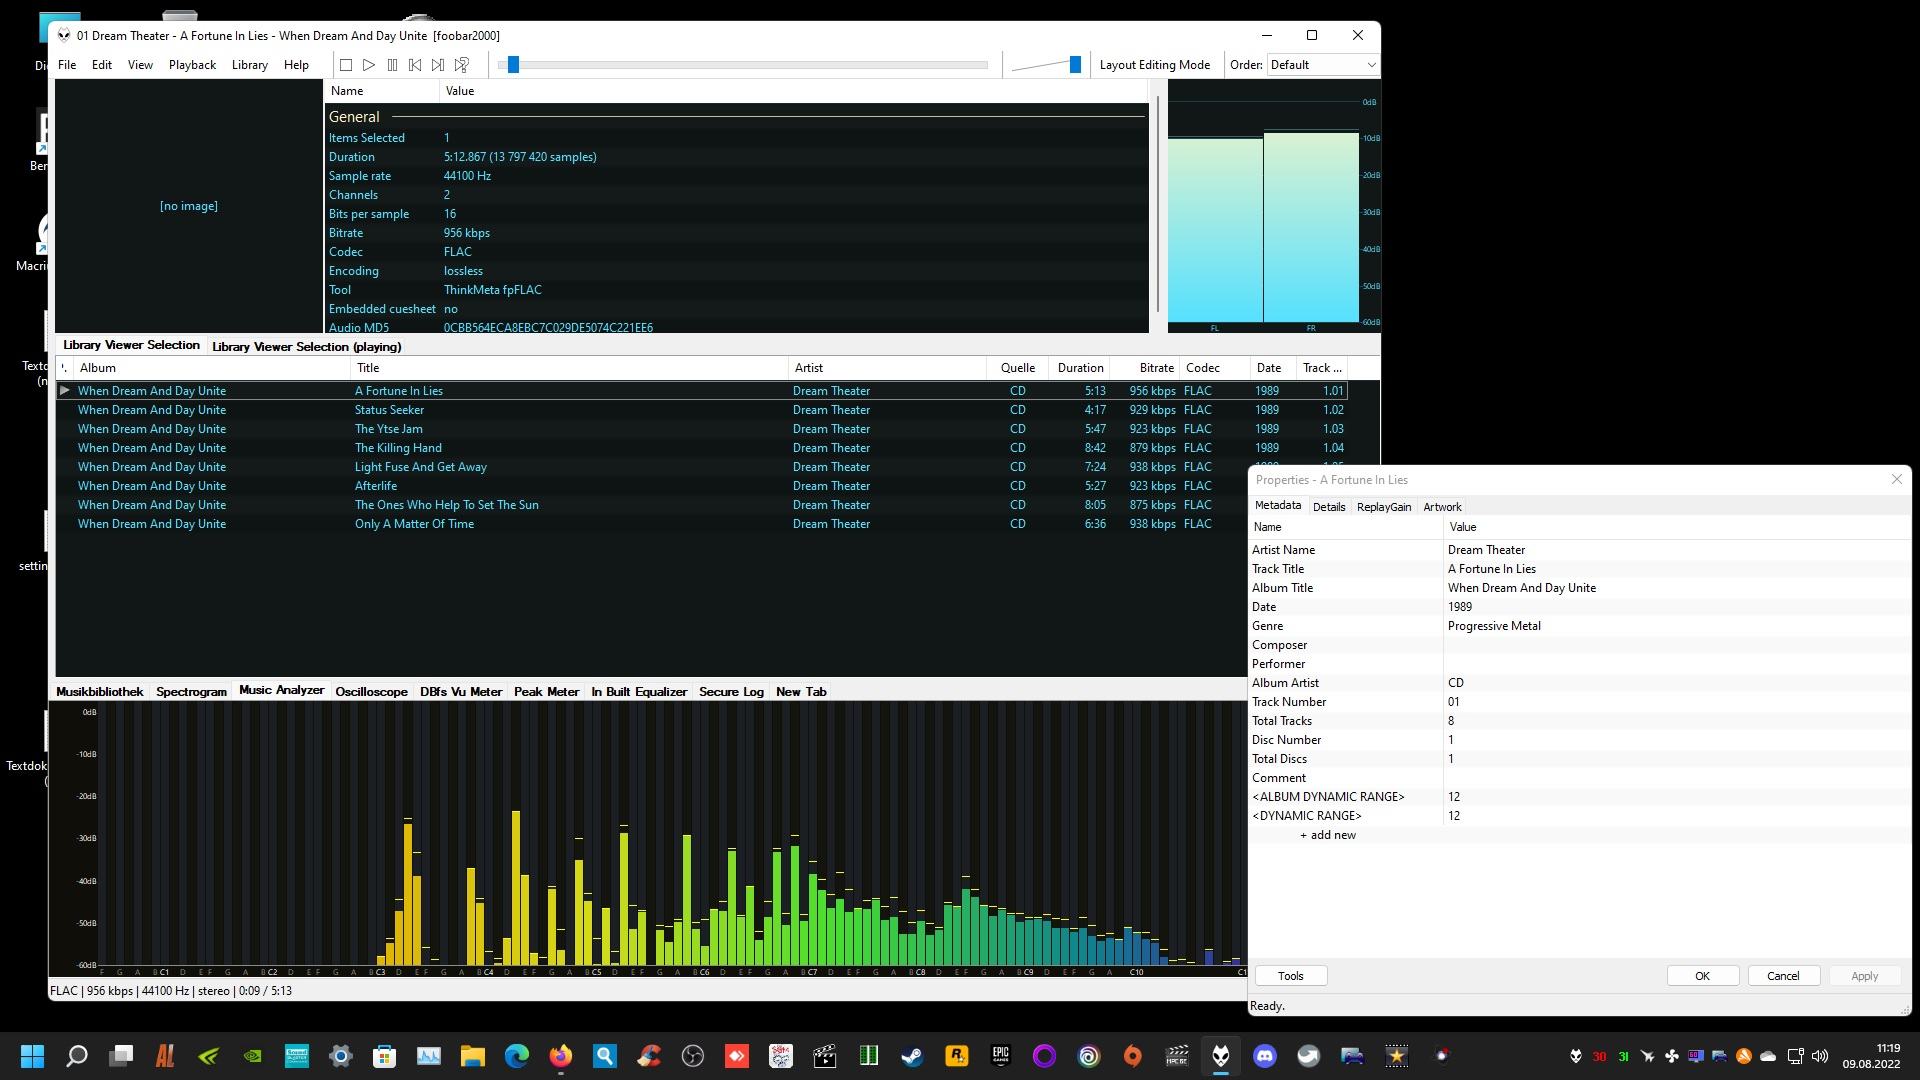
Task: Click '+ add new' metadata field
Action: [x=1327, y=835]
